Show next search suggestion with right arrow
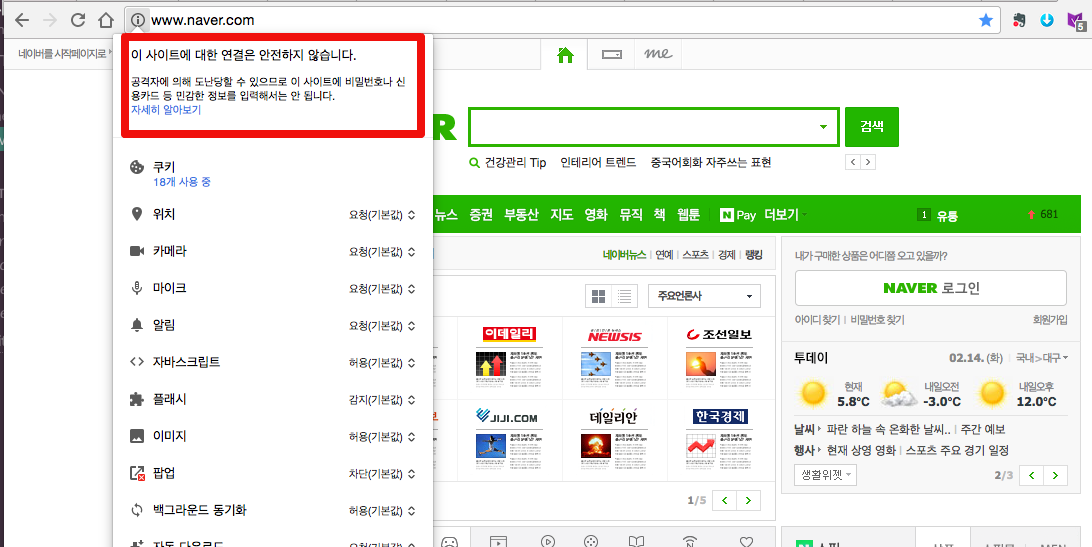 [868, 162]
